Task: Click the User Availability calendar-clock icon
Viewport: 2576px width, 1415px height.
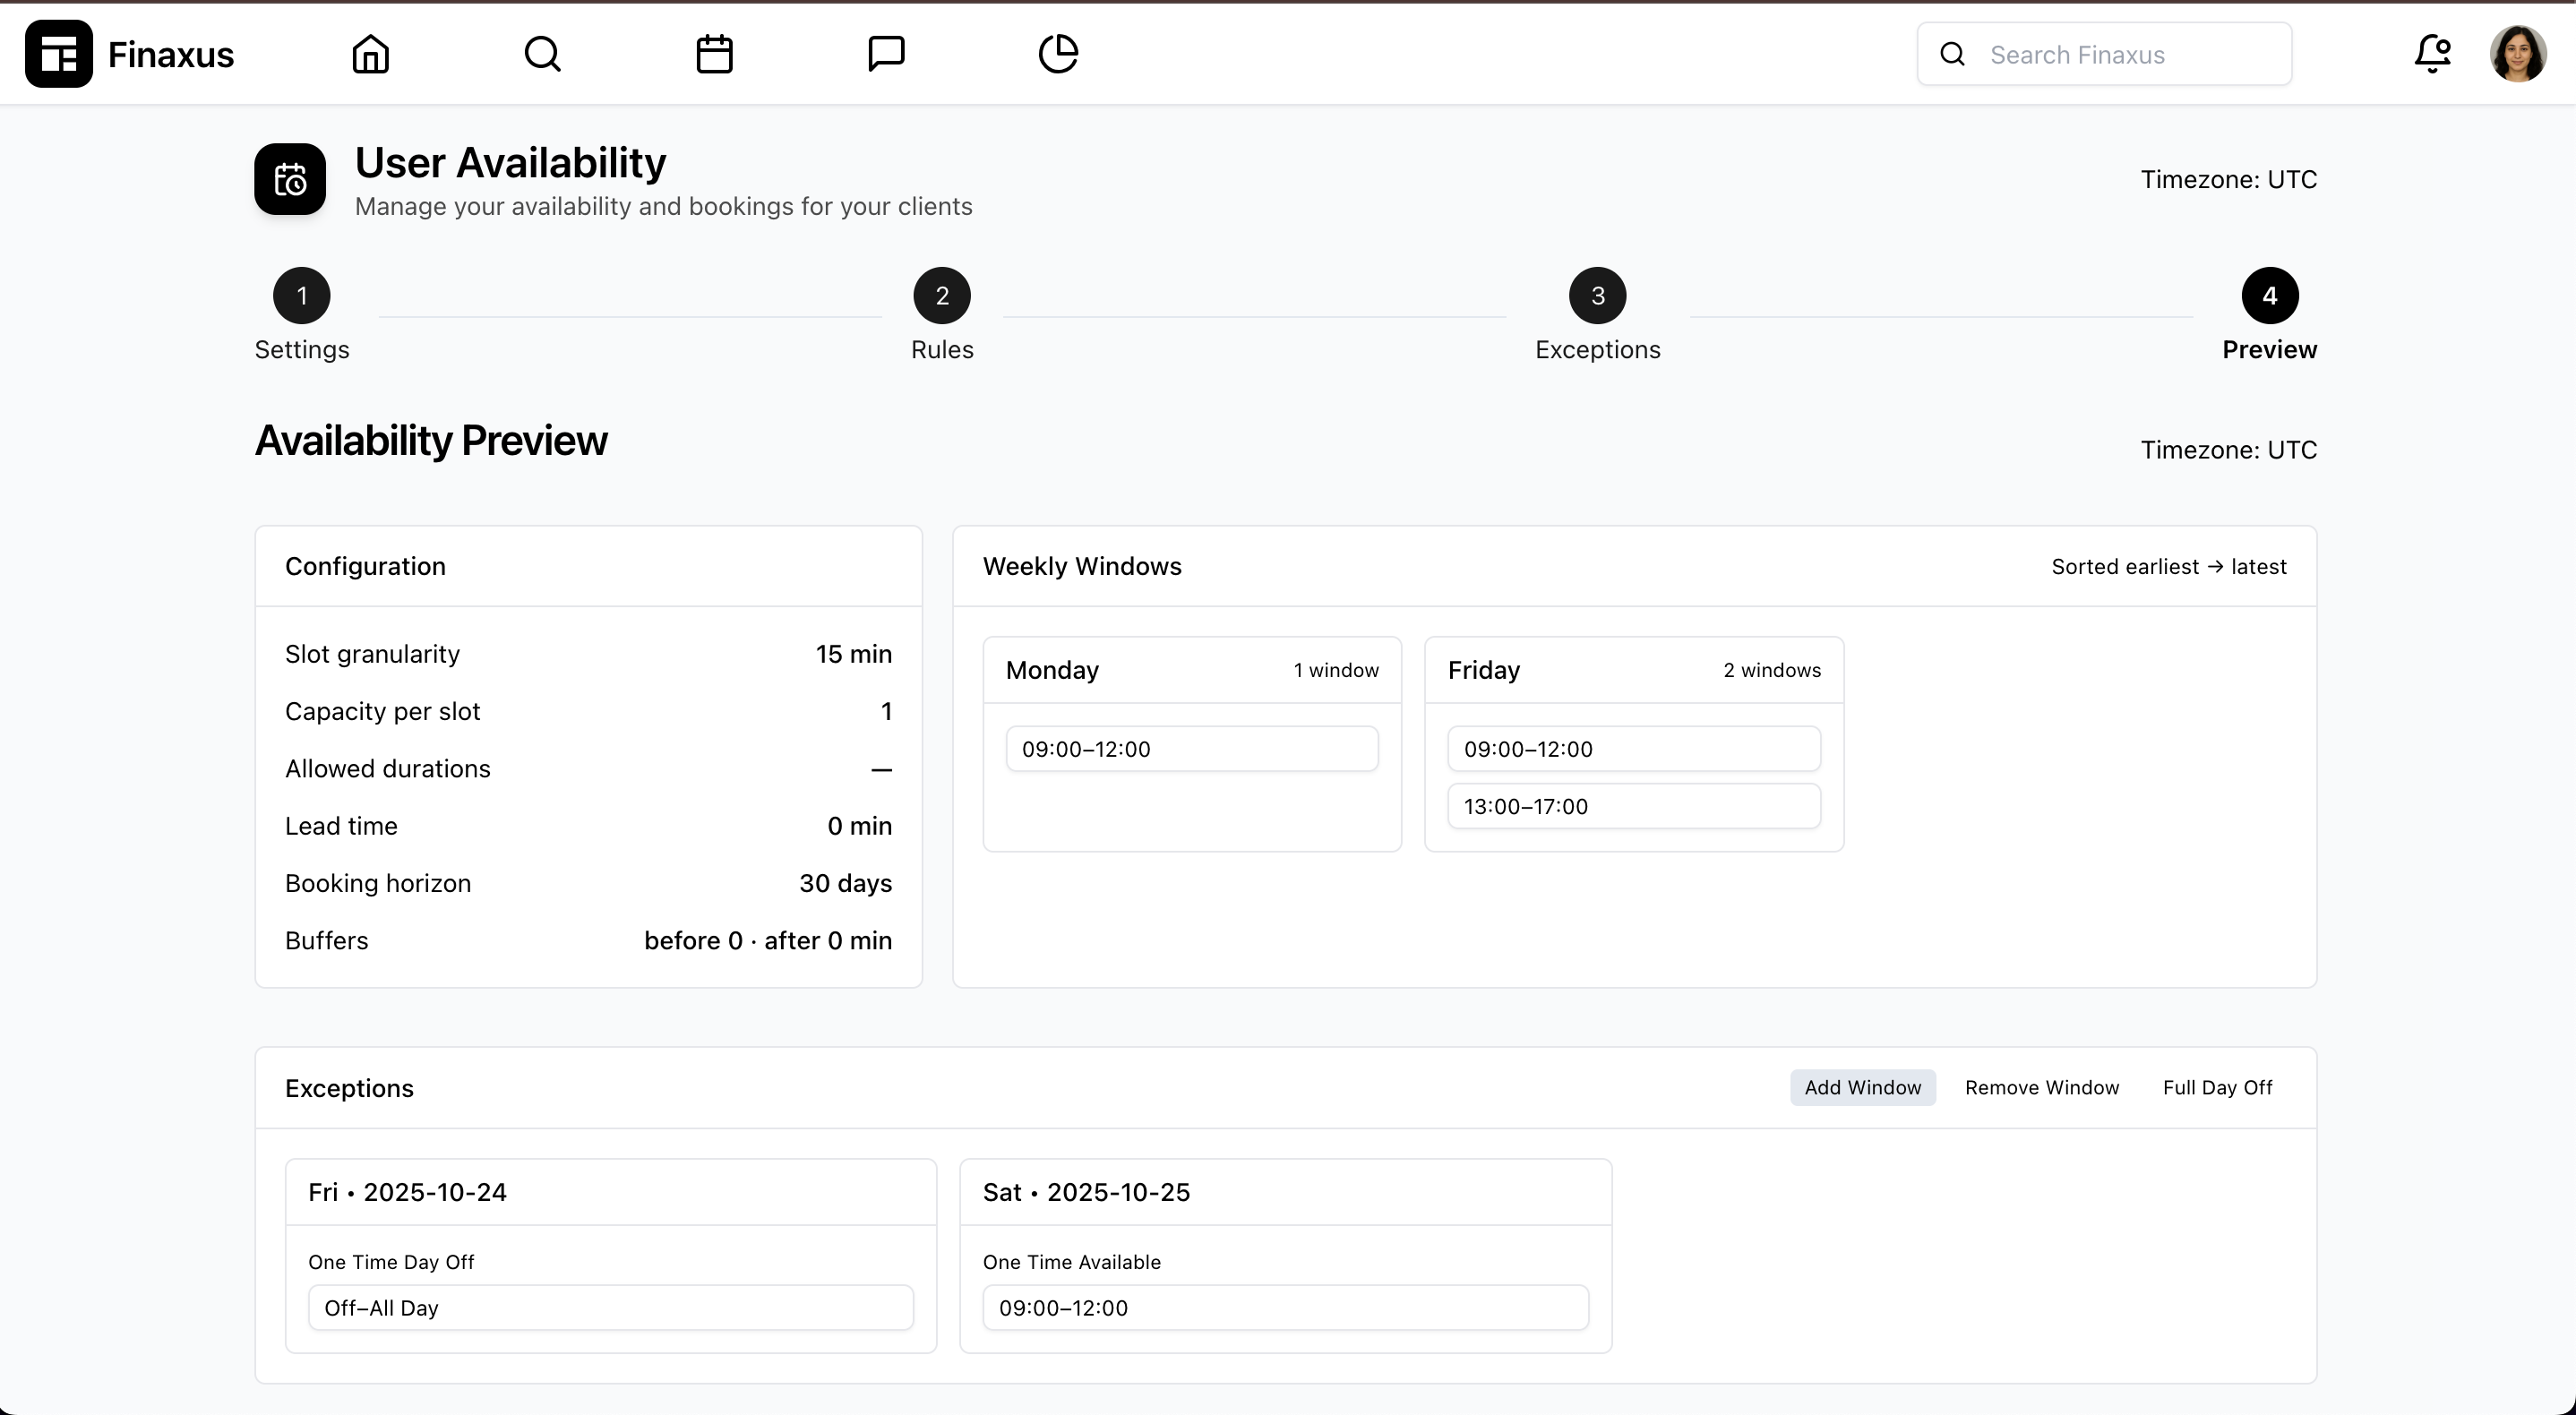Action: pos(290,179)
